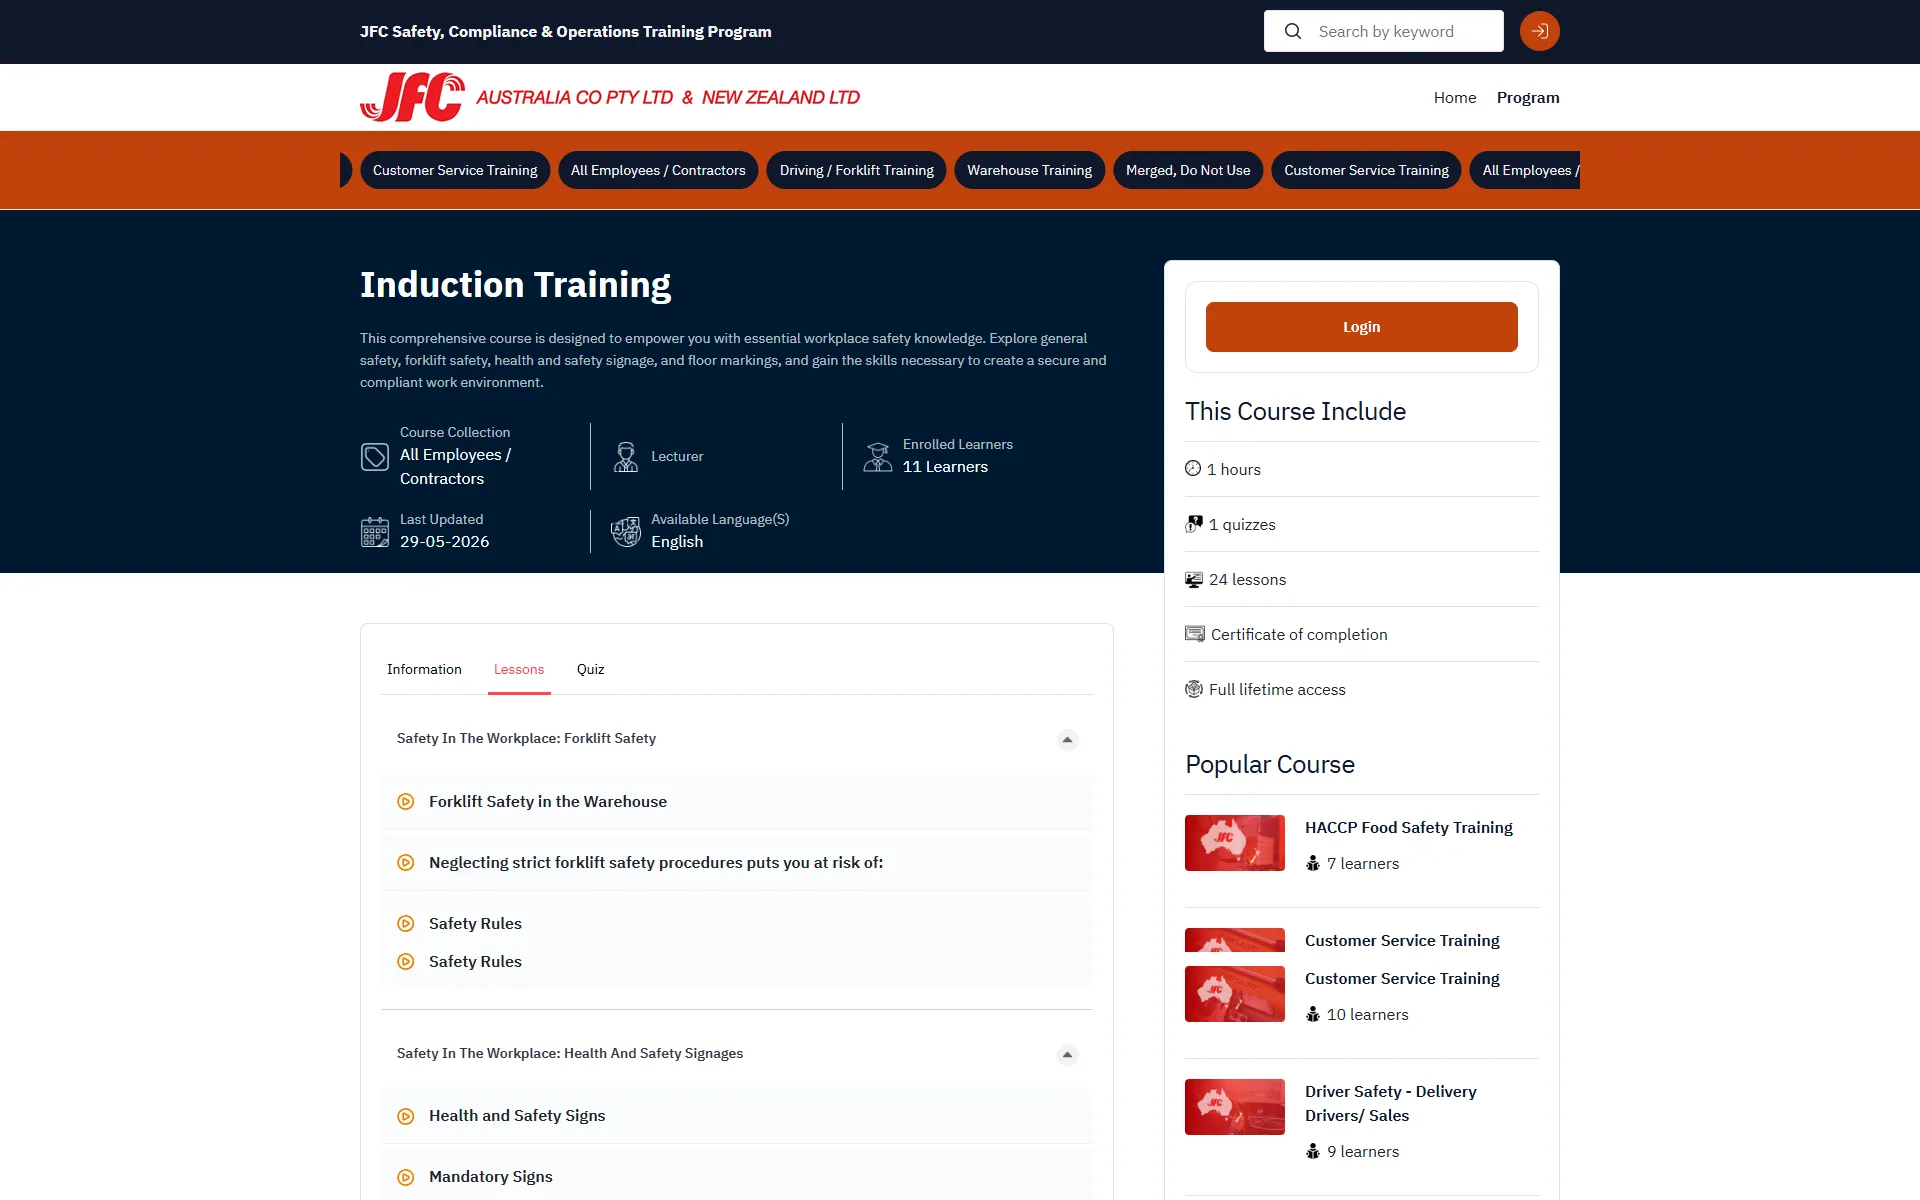The width and height of the screenshot is (1920, 1200).
Task: Click play icon for Neglecting strict forklift safety lesson
Action: click(406, 862)
